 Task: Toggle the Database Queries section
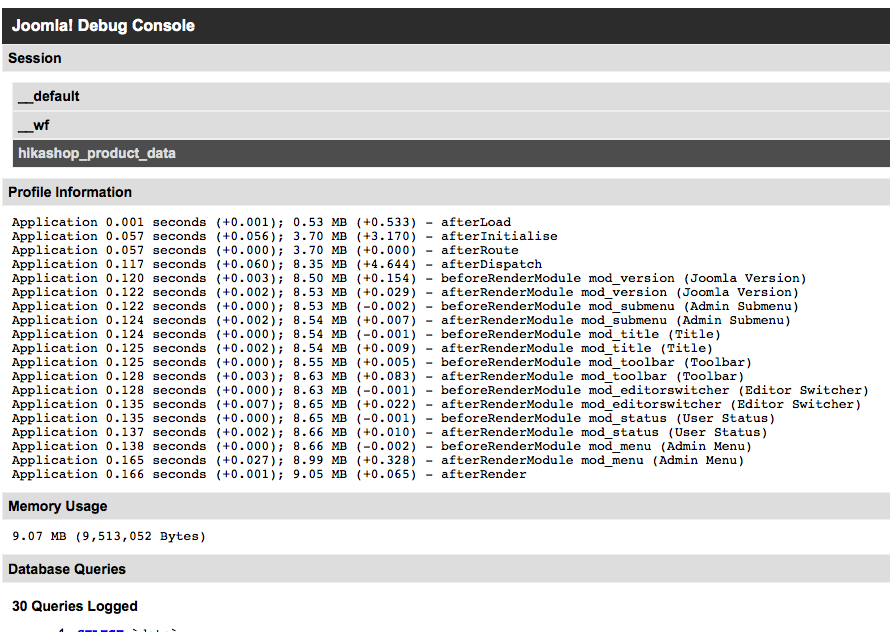click(x=446, y=569)
